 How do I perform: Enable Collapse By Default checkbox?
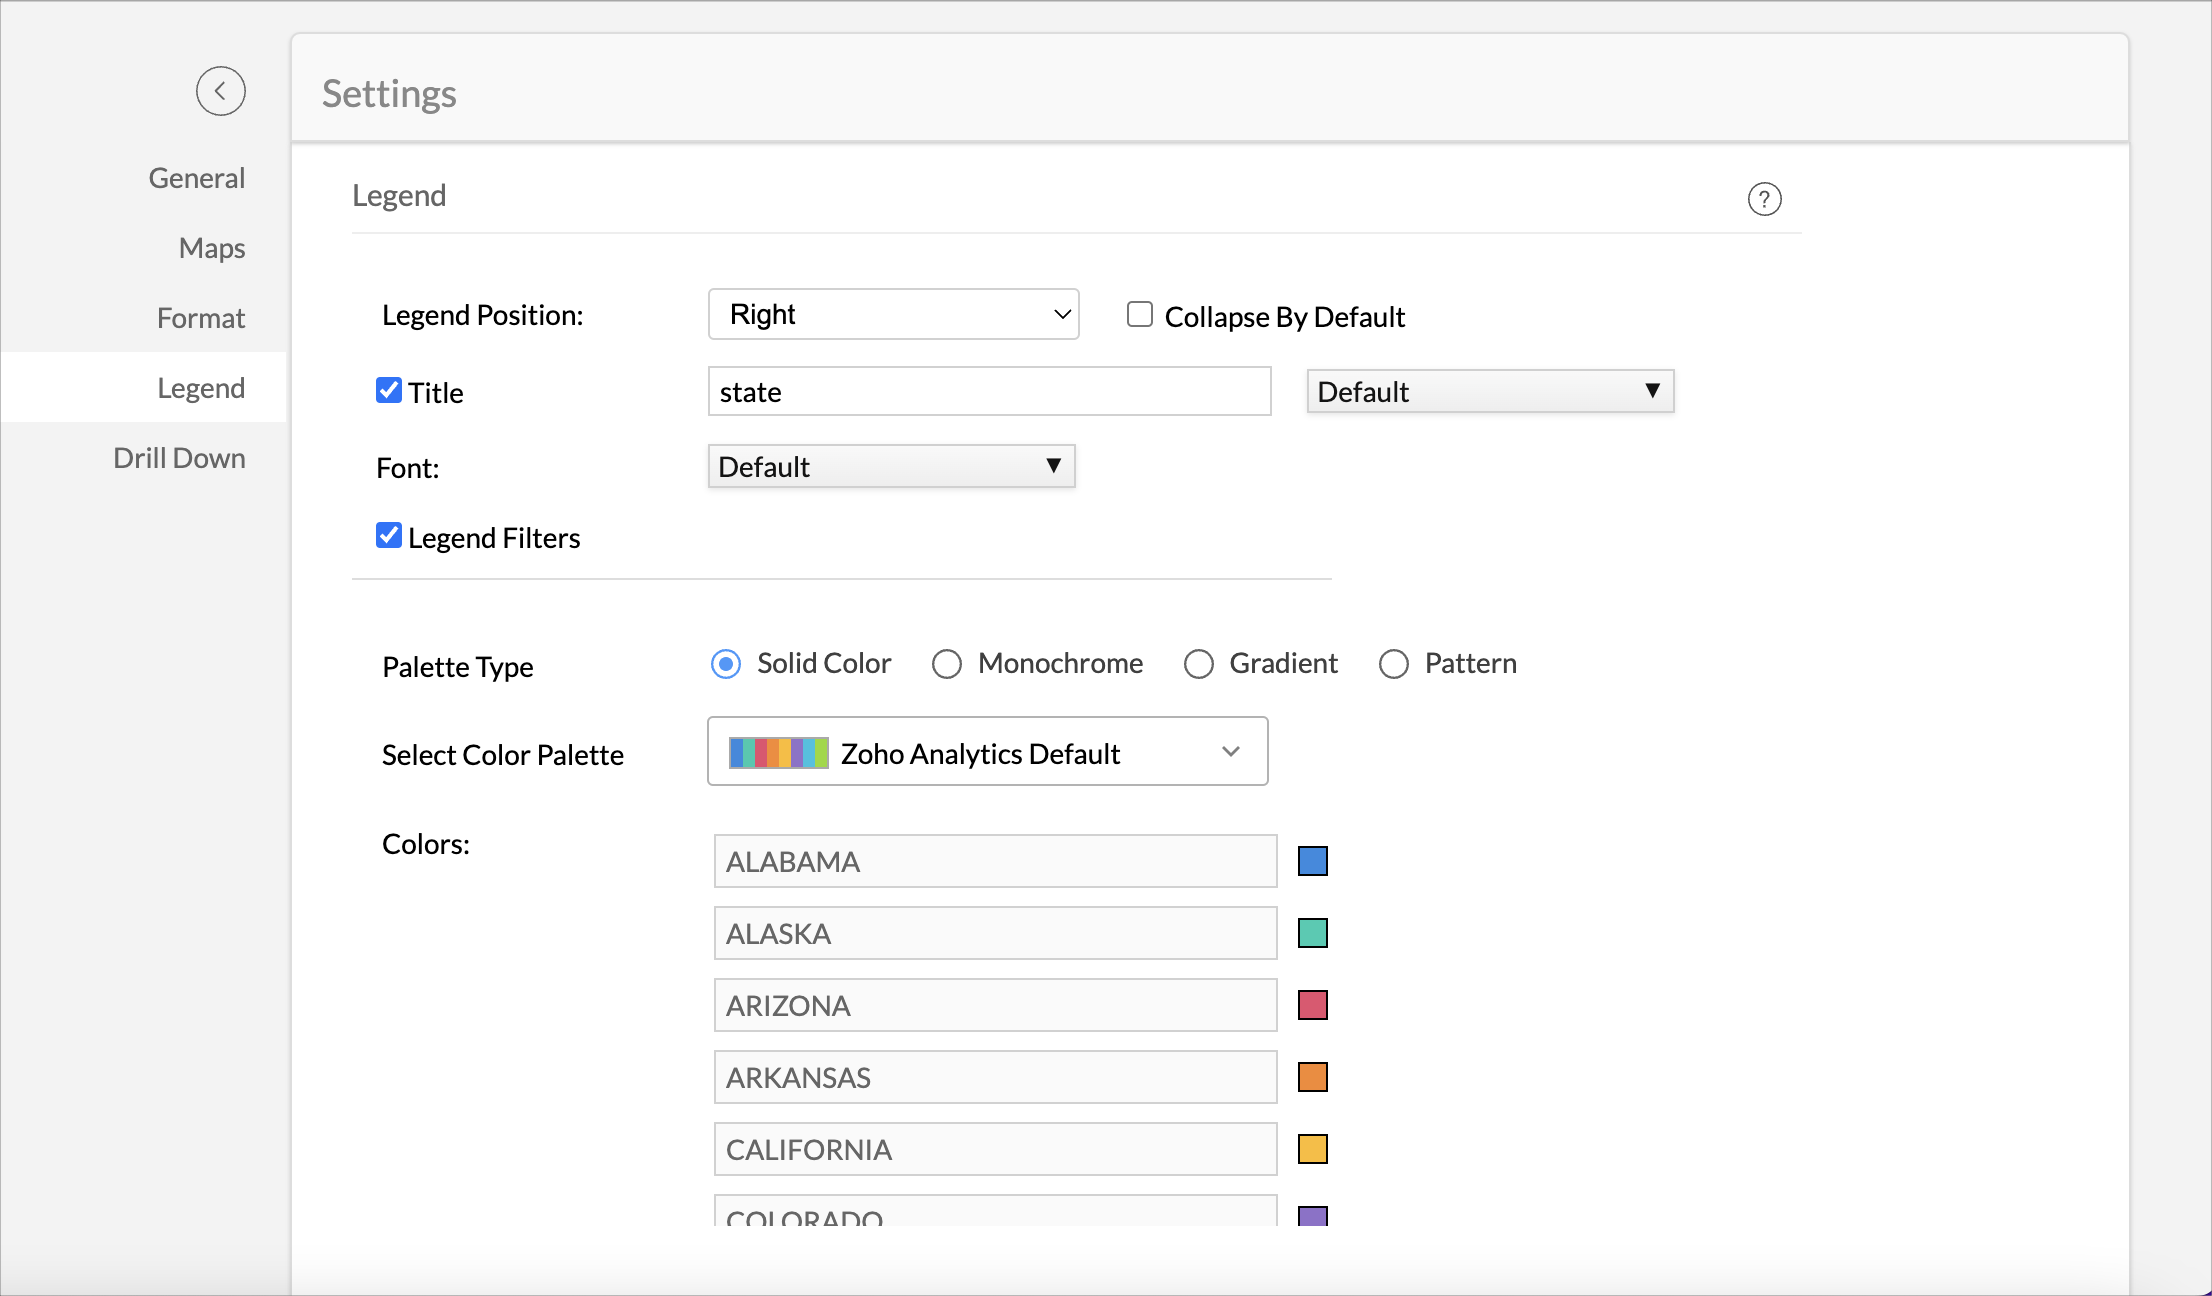point(1140,315)
